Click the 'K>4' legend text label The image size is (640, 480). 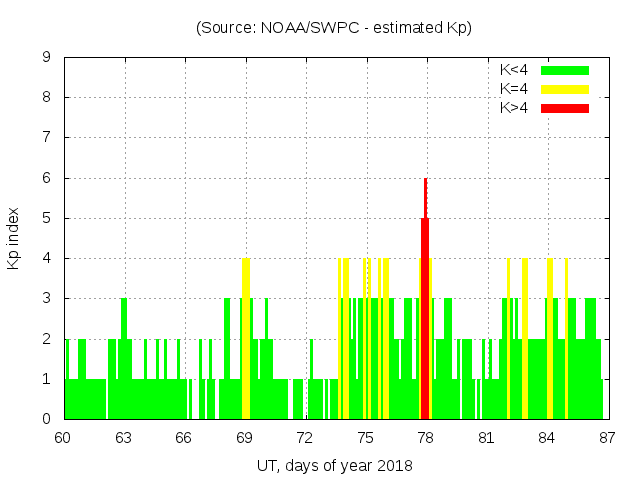coord(514,108)
